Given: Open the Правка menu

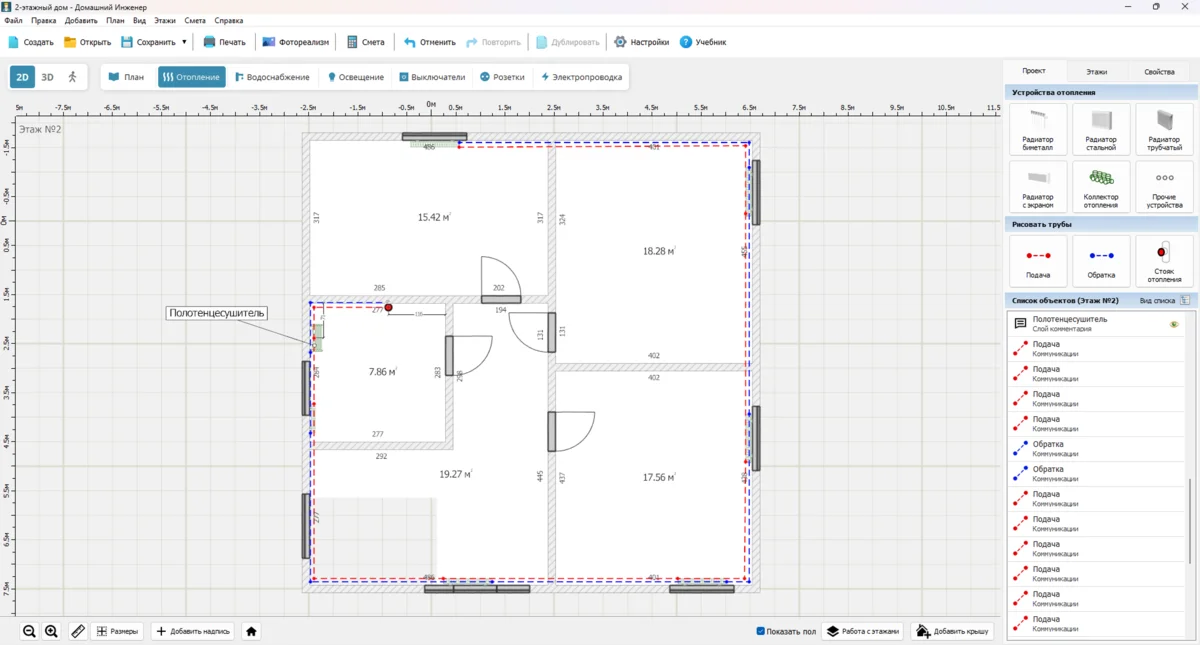Looking at the screenshot, I should click(44, 20).
